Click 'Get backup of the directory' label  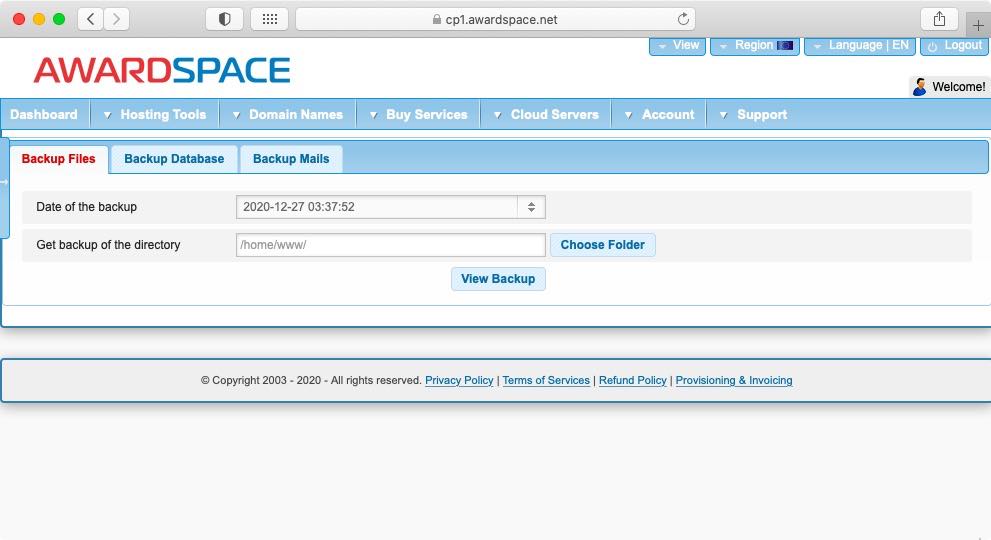coord(108,245)
